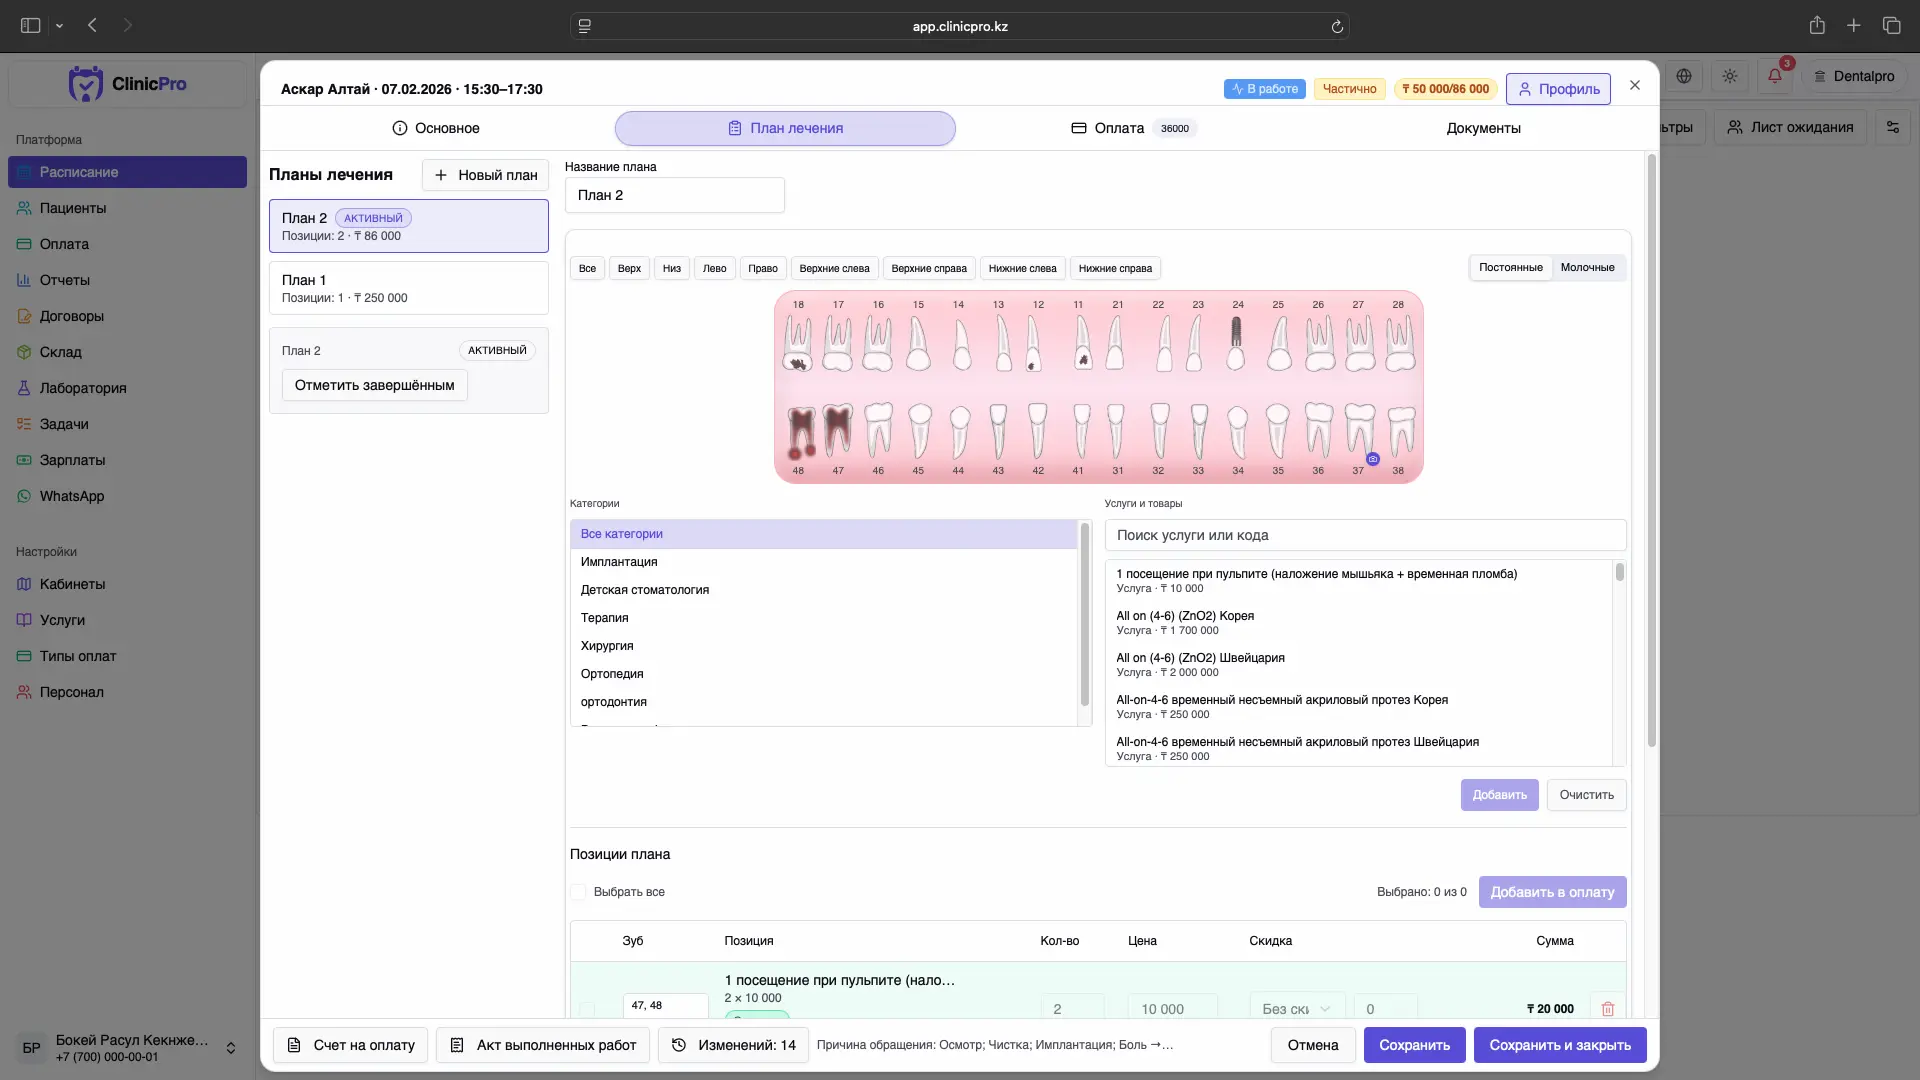Viewport: 1920px width, 1080px height.
Task: Open the Задачи list icon
Action: coord(24,424)
